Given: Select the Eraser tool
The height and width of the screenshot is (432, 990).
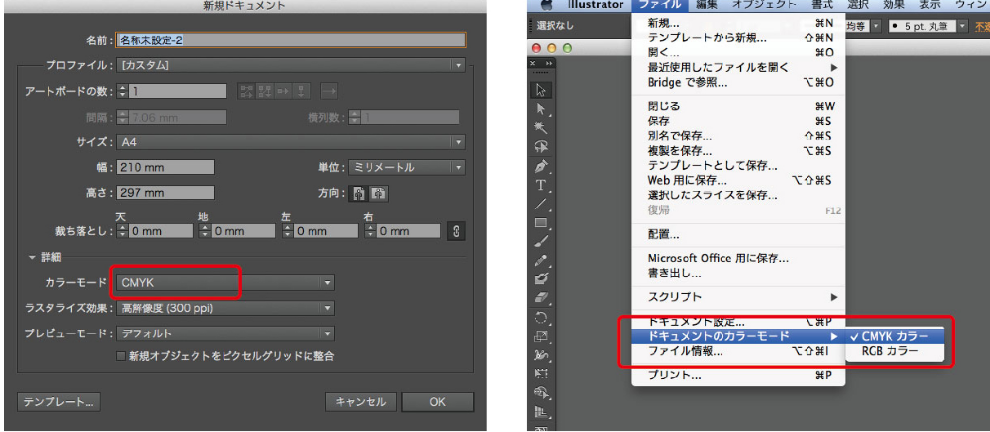Looking at the screenshot, I should coord(540,298).
